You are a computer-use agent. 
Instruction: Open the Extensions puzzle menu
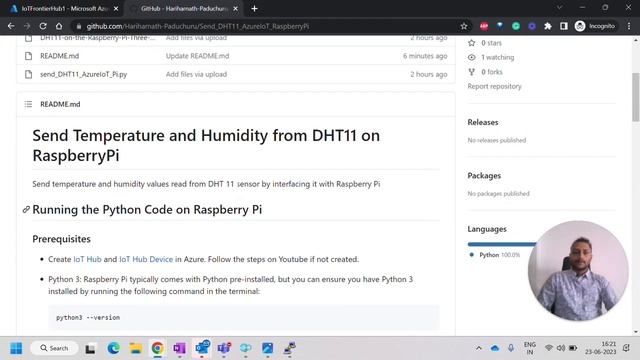(x=548, y=26)
